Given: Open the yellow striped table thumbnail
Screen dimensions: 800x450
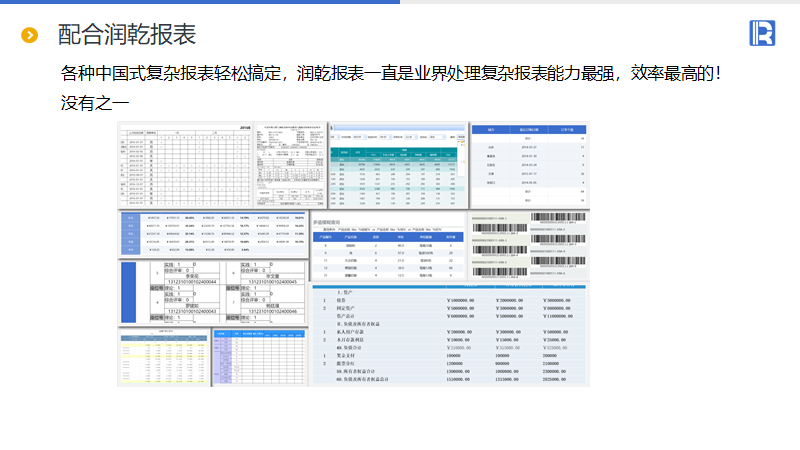Looking at the screenshot, I should (x=164, y=357).
